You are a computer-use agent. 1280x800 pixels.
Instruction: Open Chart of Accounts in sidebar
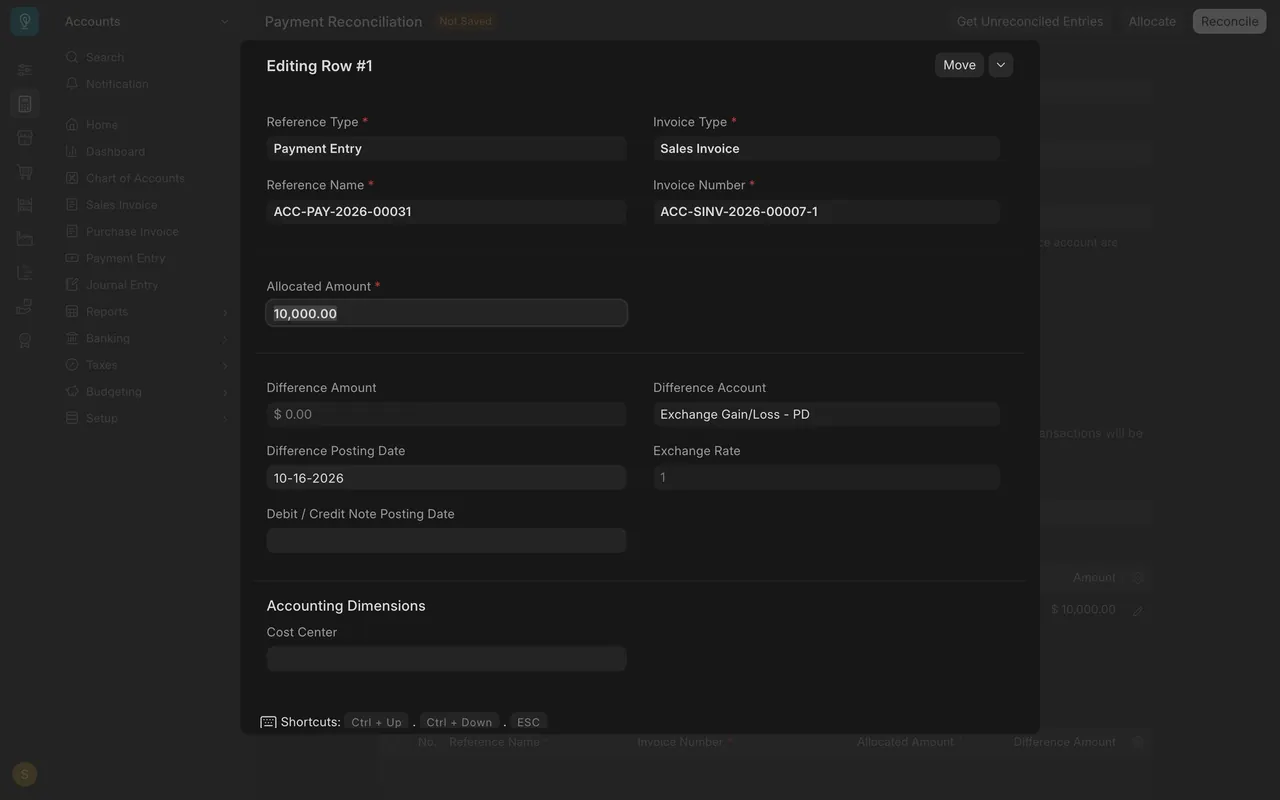pos(135,178)
